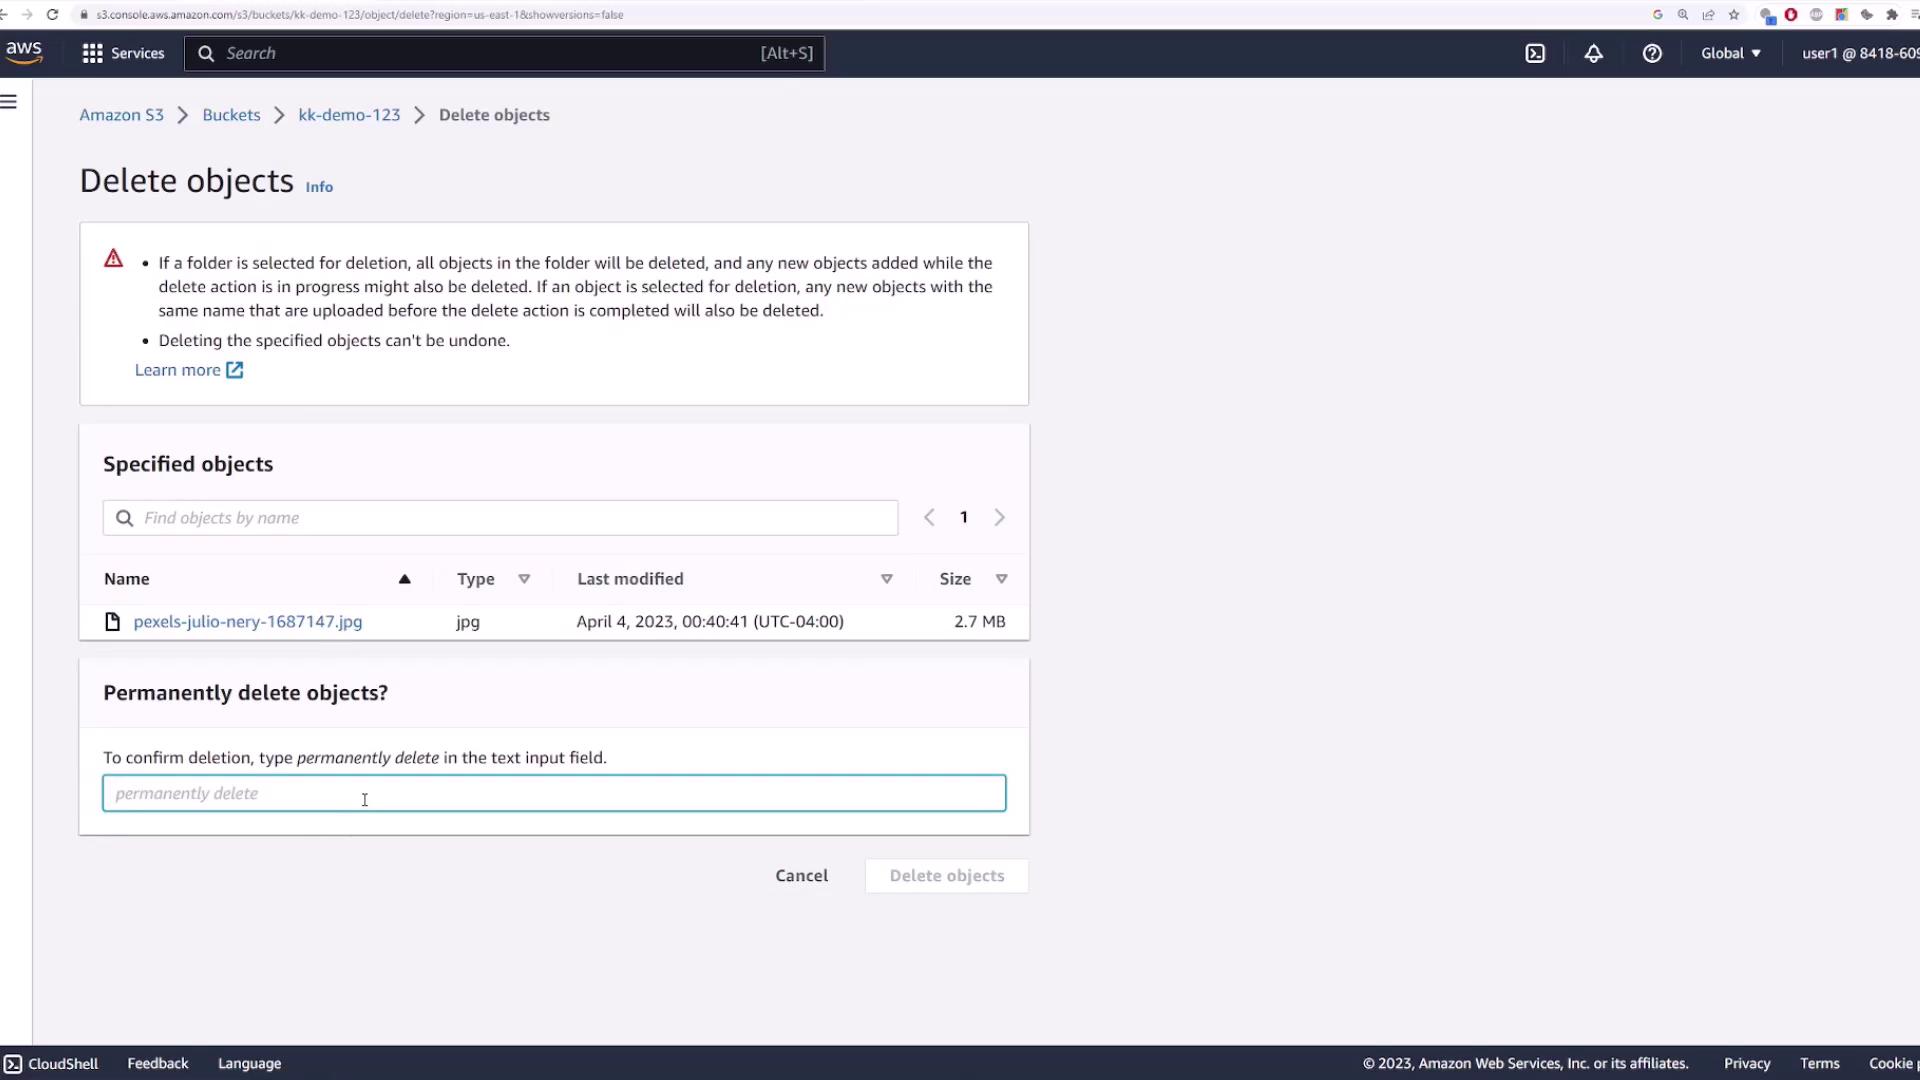Navigate to the Buckets breadcrumb
This screenshot has width=1920, height=1080.
[x=231, y=115]
